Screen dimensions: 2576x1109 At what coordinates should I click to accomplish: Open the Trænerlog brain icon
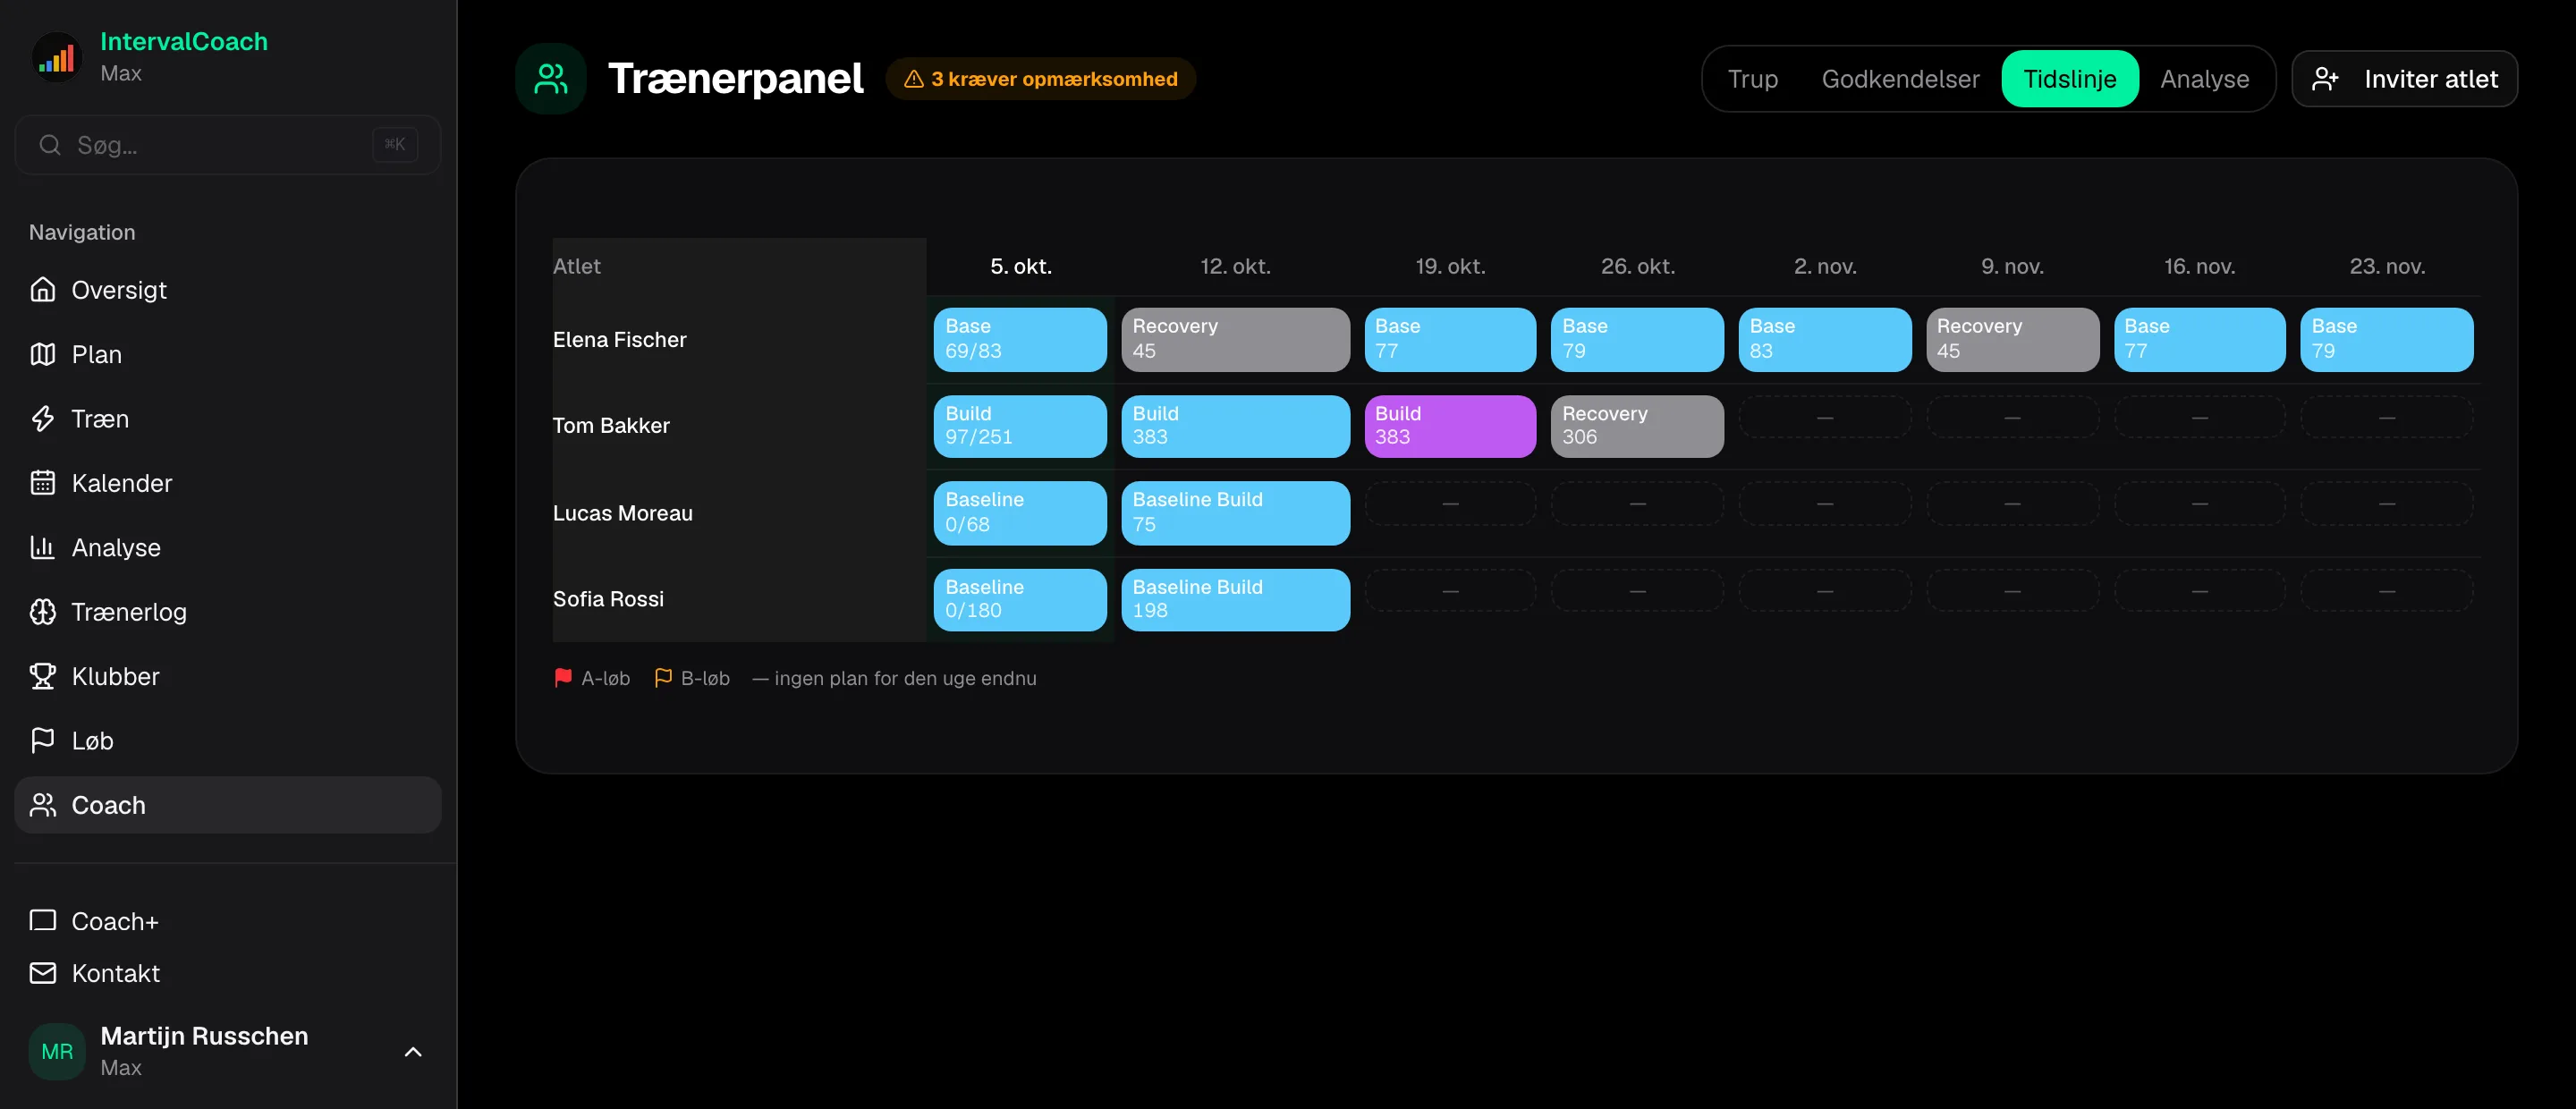[43, 611]
